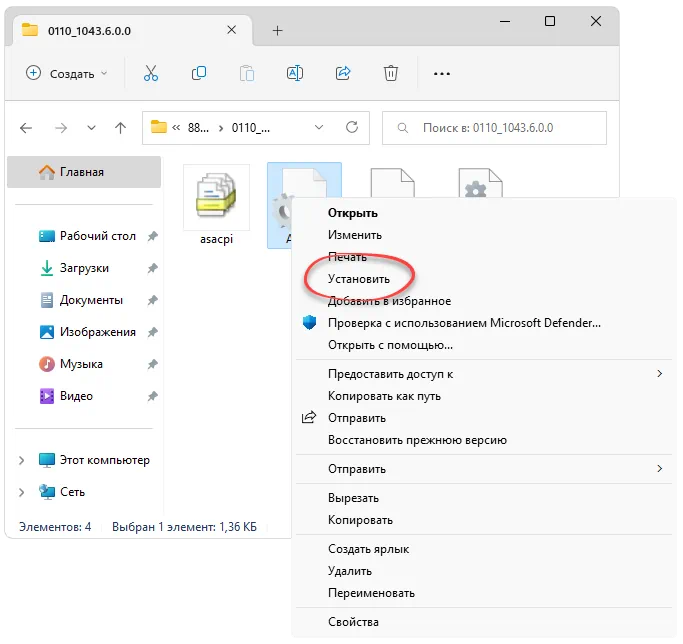Expand the lower Отправить submenu arrow
Viewport: 683px width, 644px height.
click(659, 468)
